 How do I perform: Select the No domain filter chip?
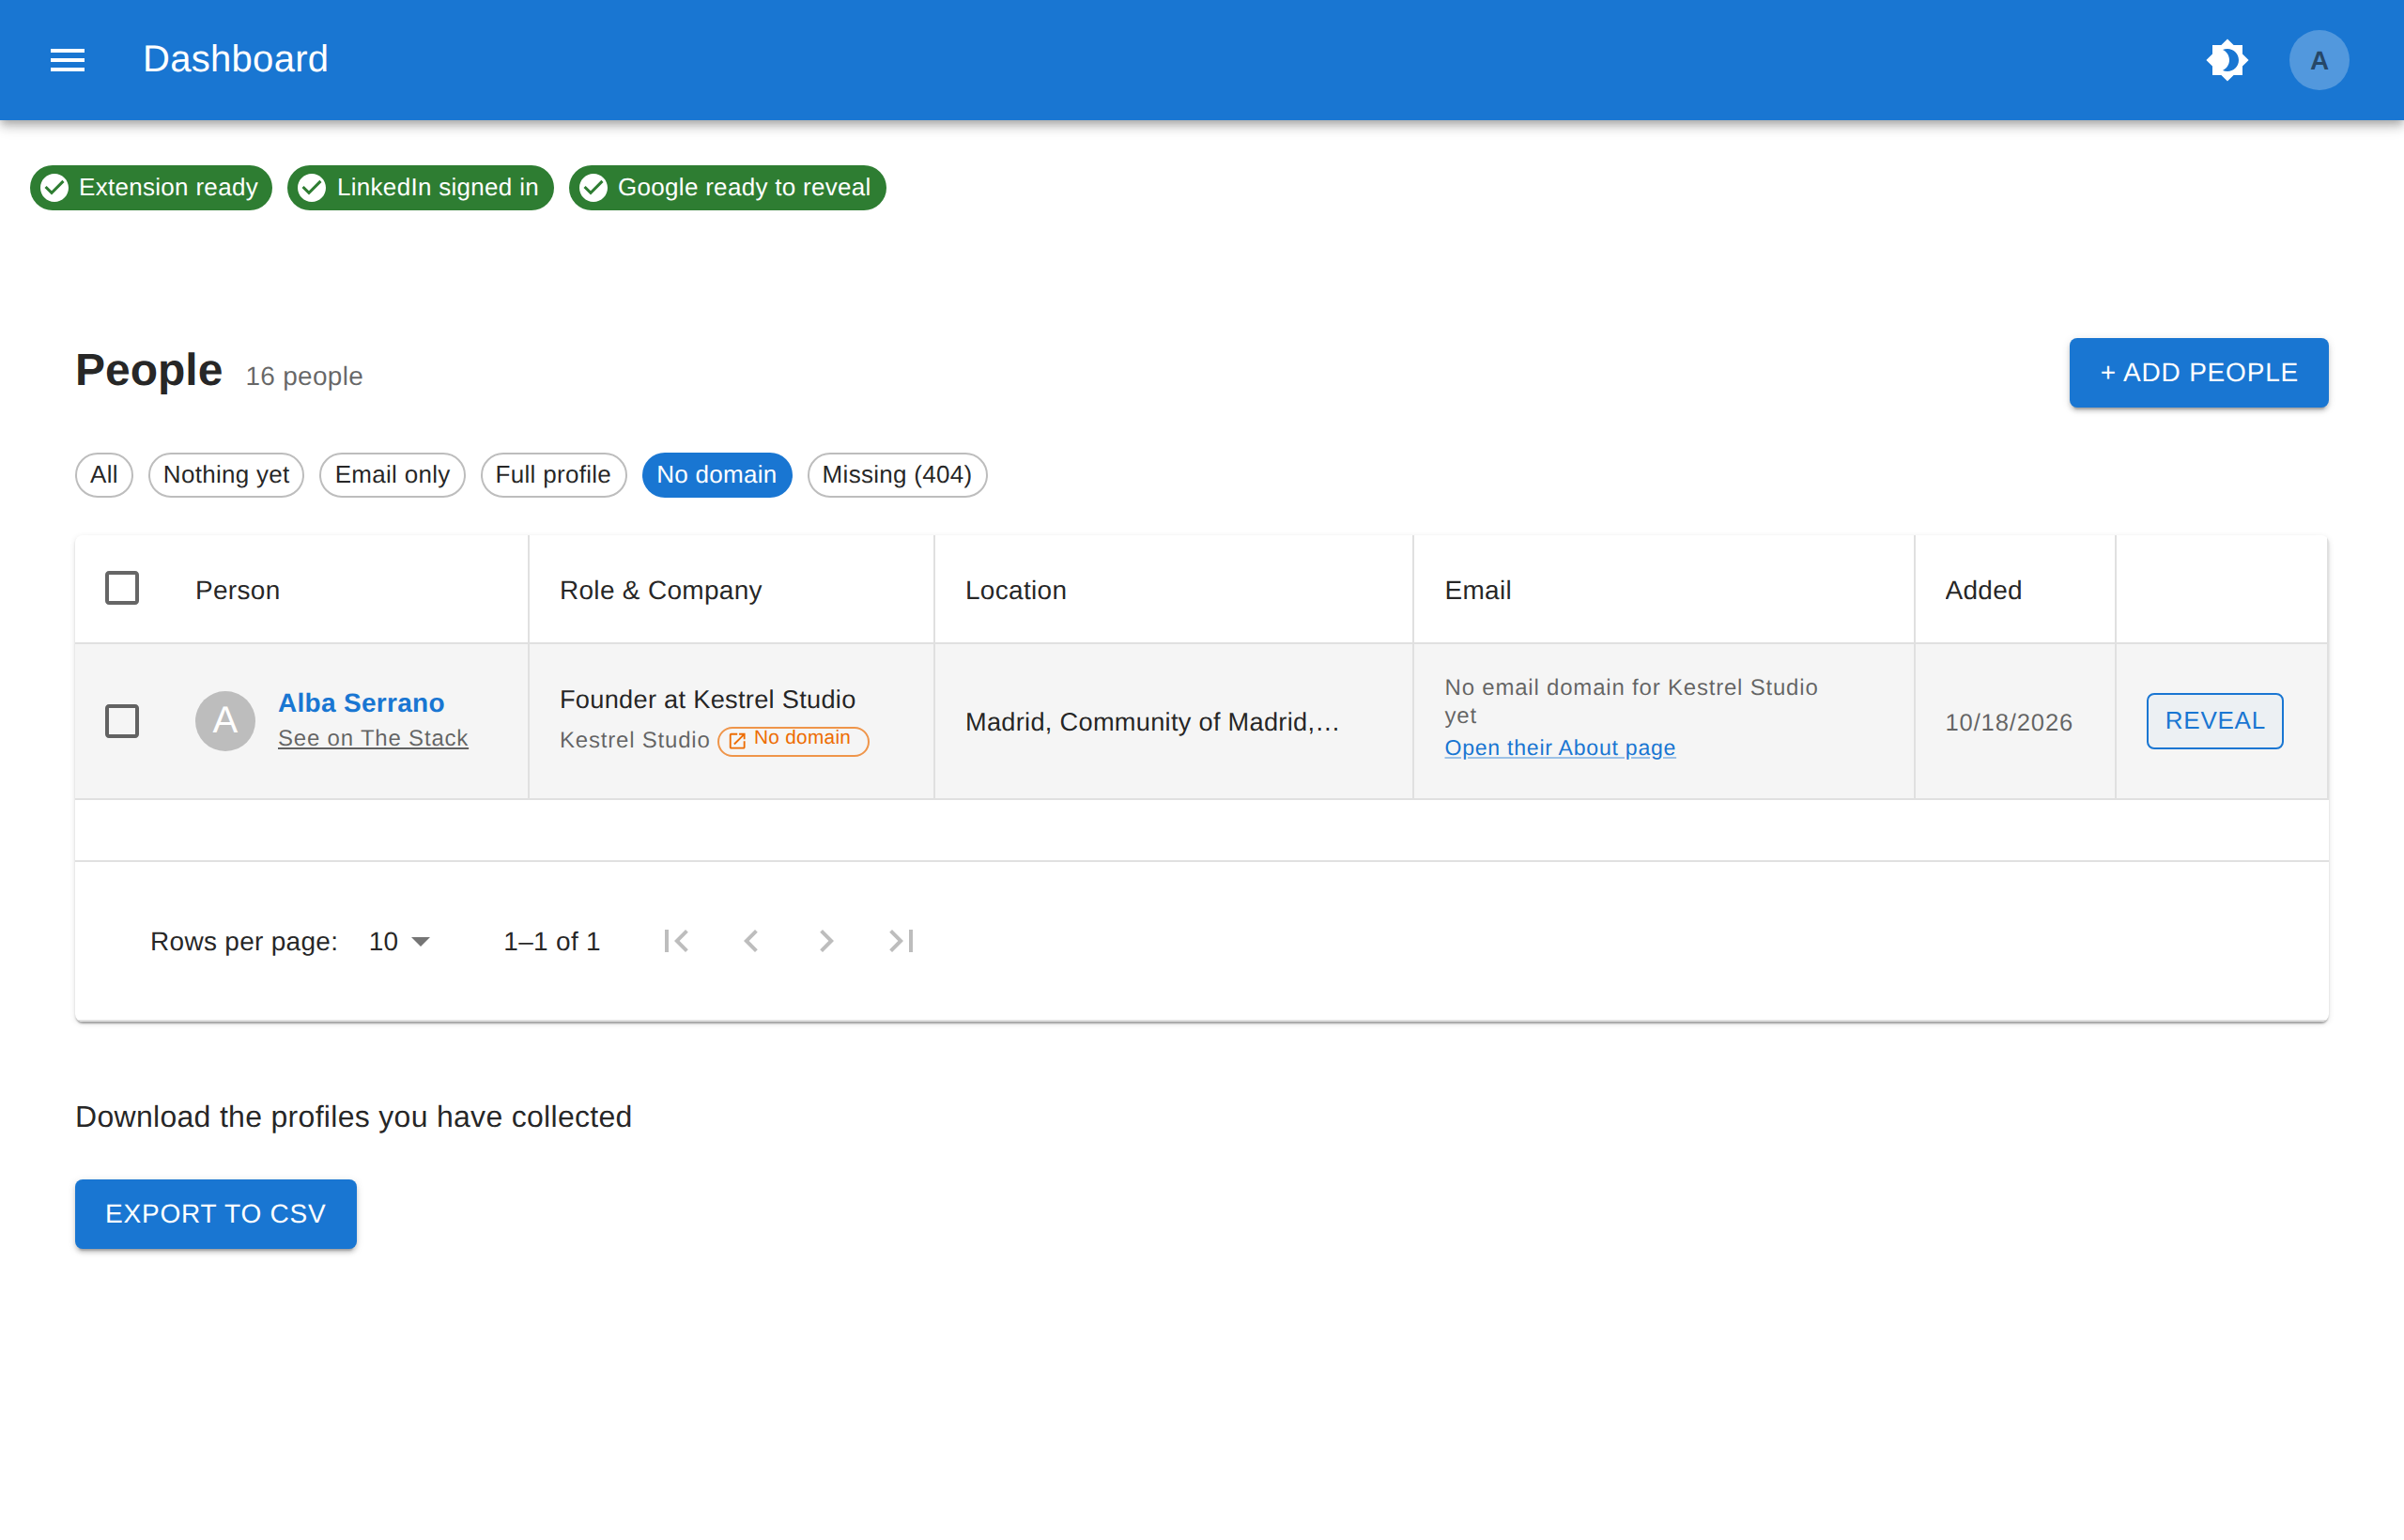pos(716,475)
